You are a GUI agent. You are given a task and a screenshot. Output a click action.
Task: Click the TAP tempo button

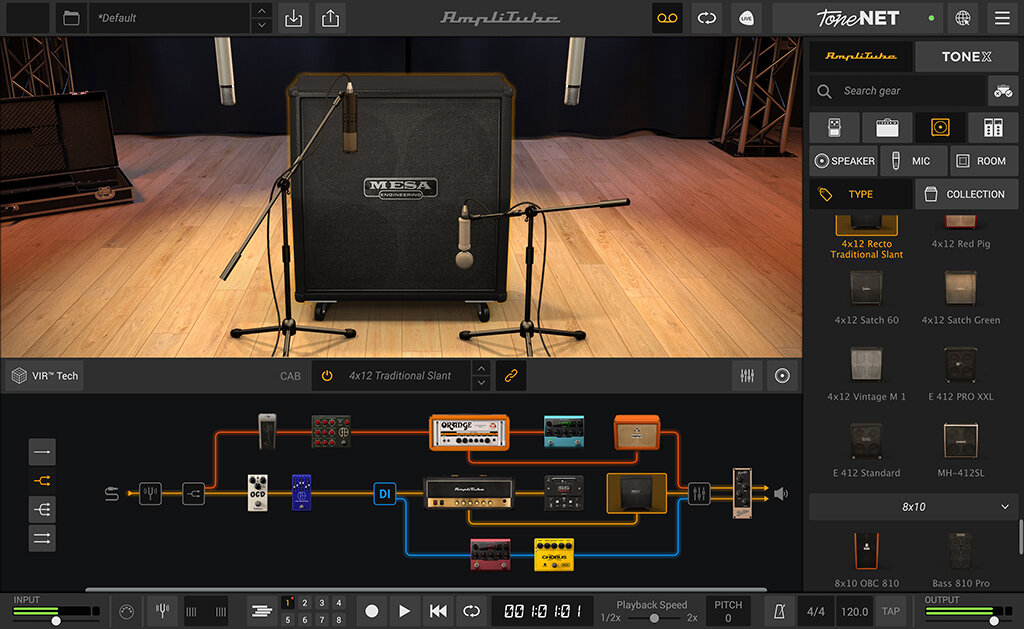(890, 611)
